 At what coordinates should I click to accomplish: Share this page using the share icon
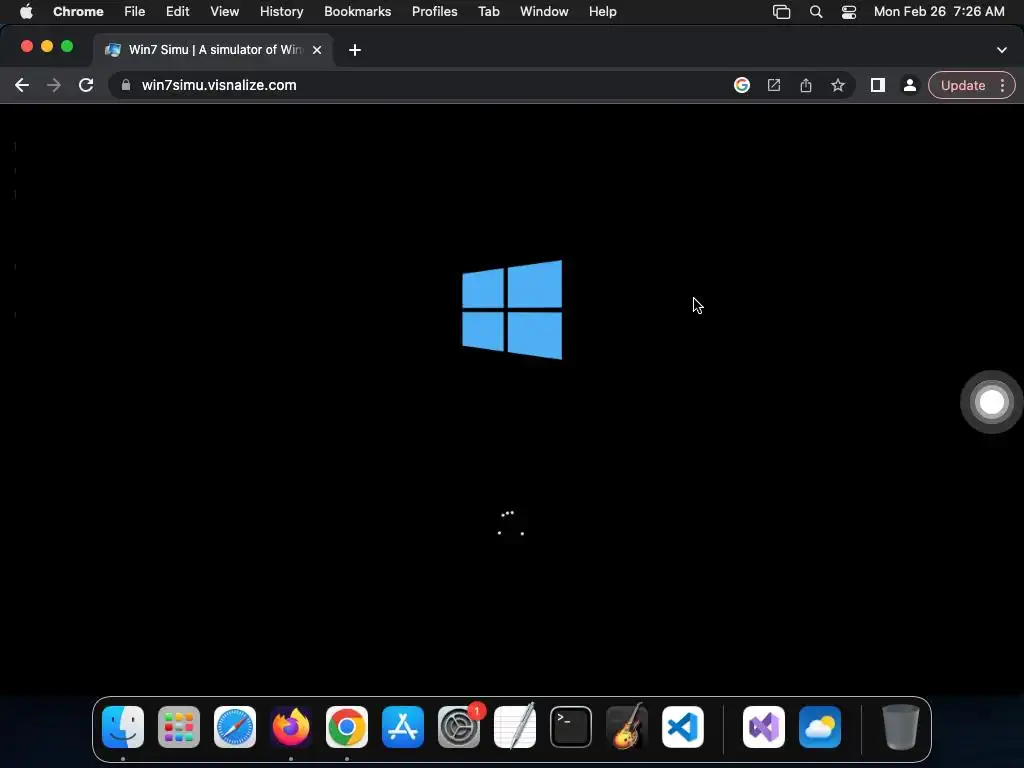pyautogui.click(x=806, y=85)
